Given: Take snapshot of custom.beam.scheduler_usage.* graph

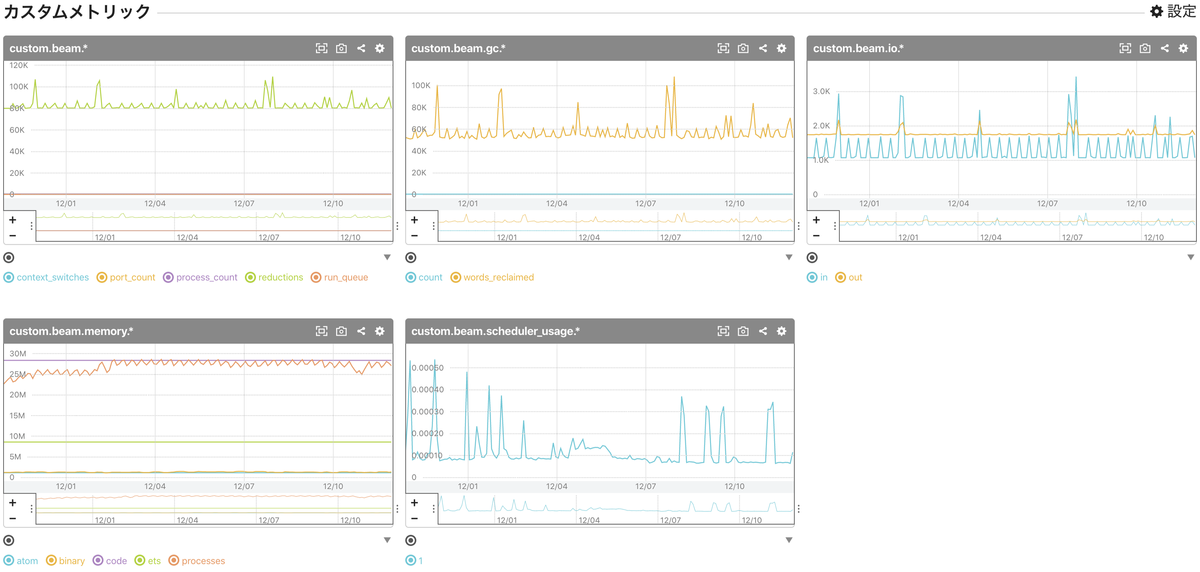Looking at the screenshot, I should coord(743,331).
